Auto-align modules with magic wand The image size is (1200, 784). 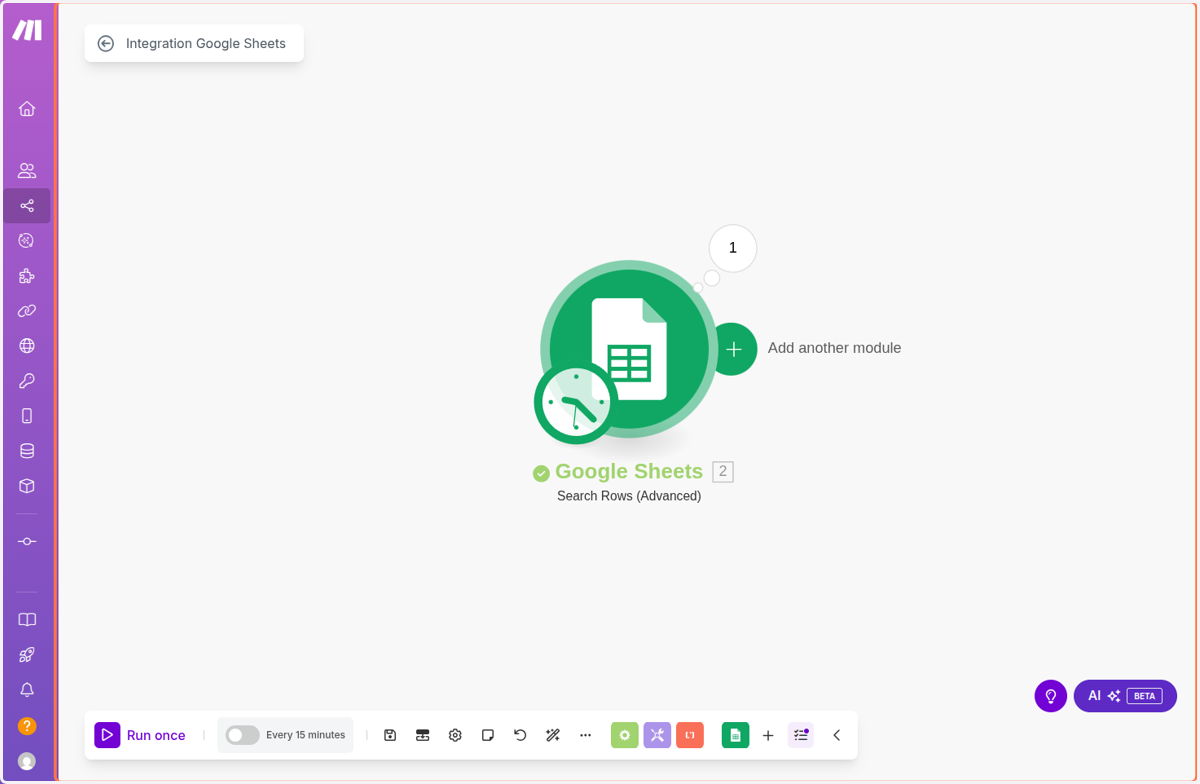coord(553,735)
